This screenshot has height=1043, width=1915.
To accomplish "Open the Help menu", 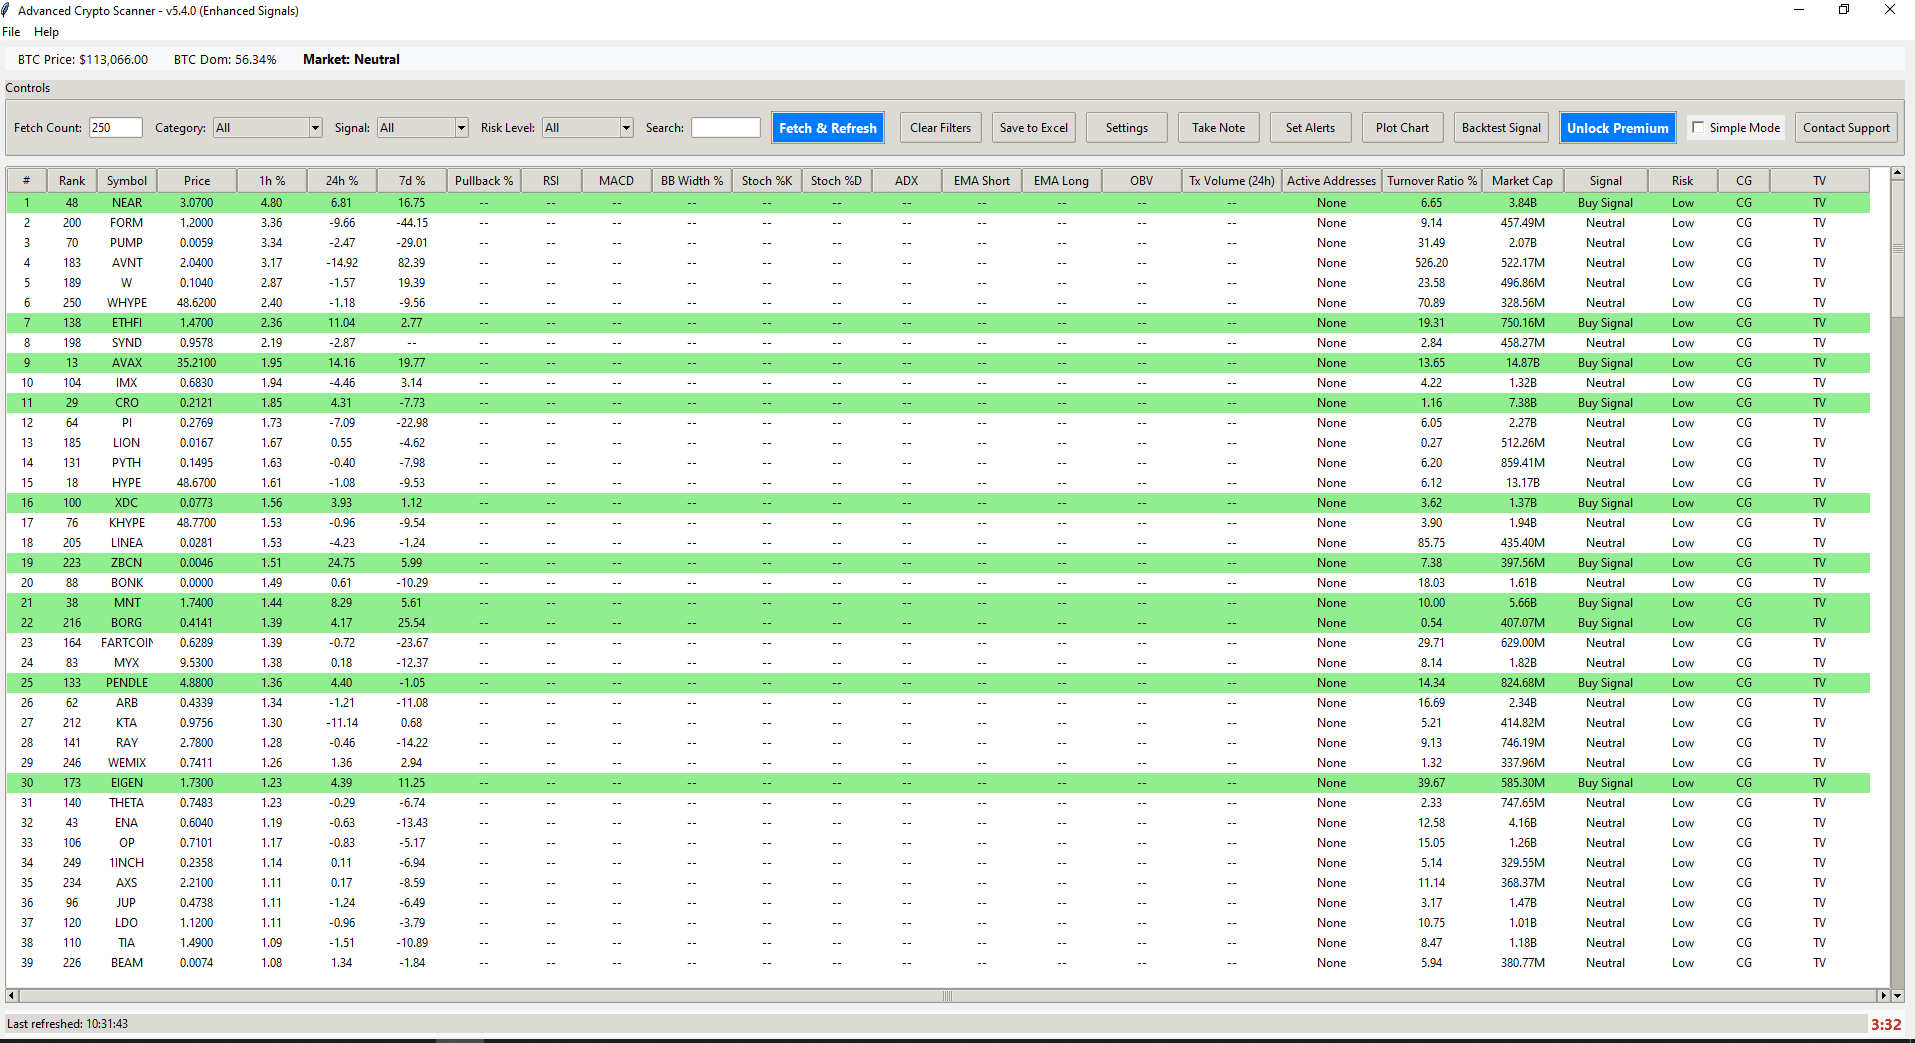I will coord(46,31).
